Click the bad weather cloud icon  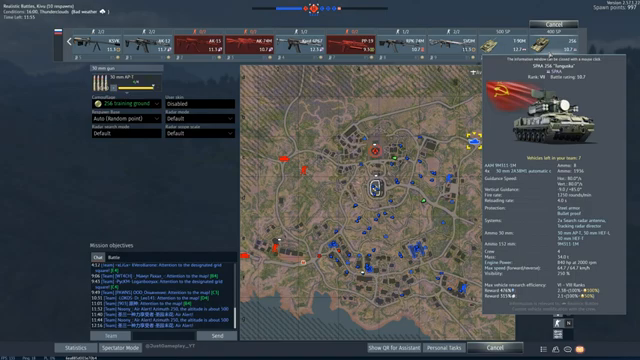[x=102, y=11]
